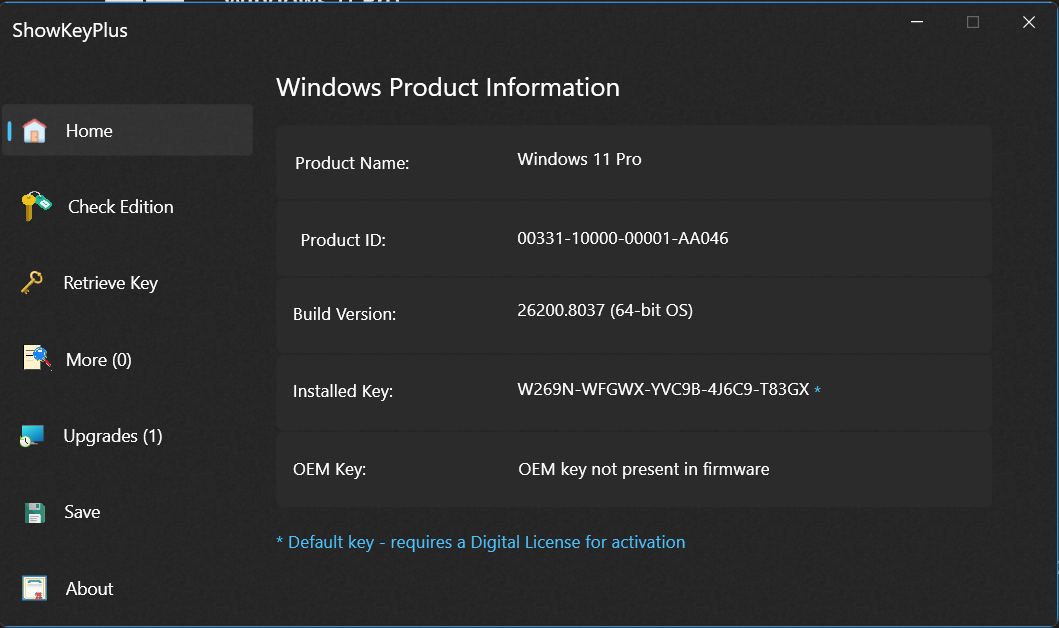This screenshot has width=1059, height=628.
Task: Click the blue asterisk after the installed key
Action: pyautogui.click(x=817, y=390)
